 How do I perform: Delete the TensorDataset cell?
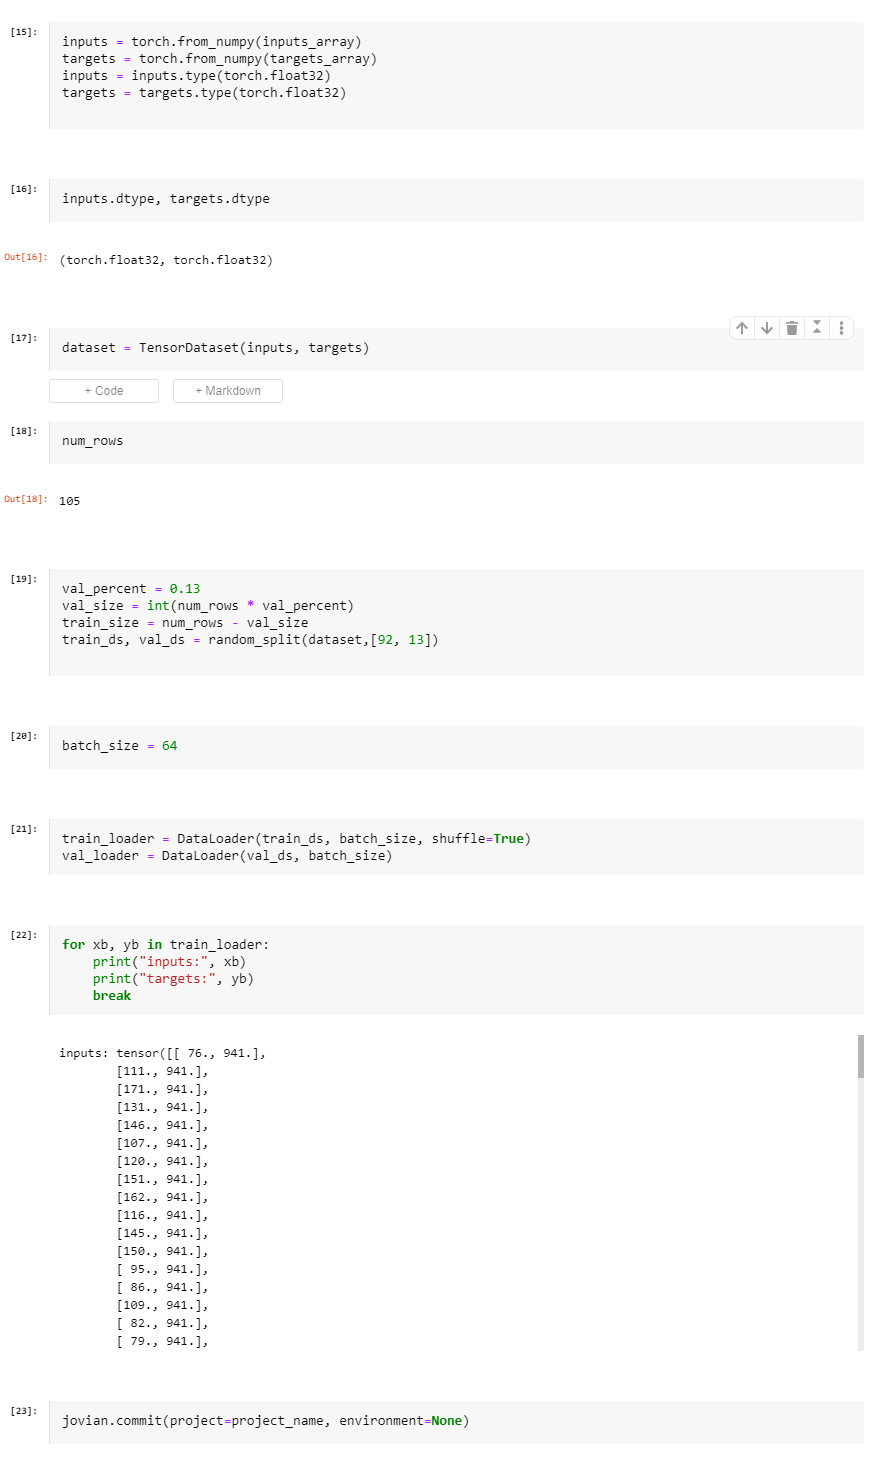(x=791, y=327)
